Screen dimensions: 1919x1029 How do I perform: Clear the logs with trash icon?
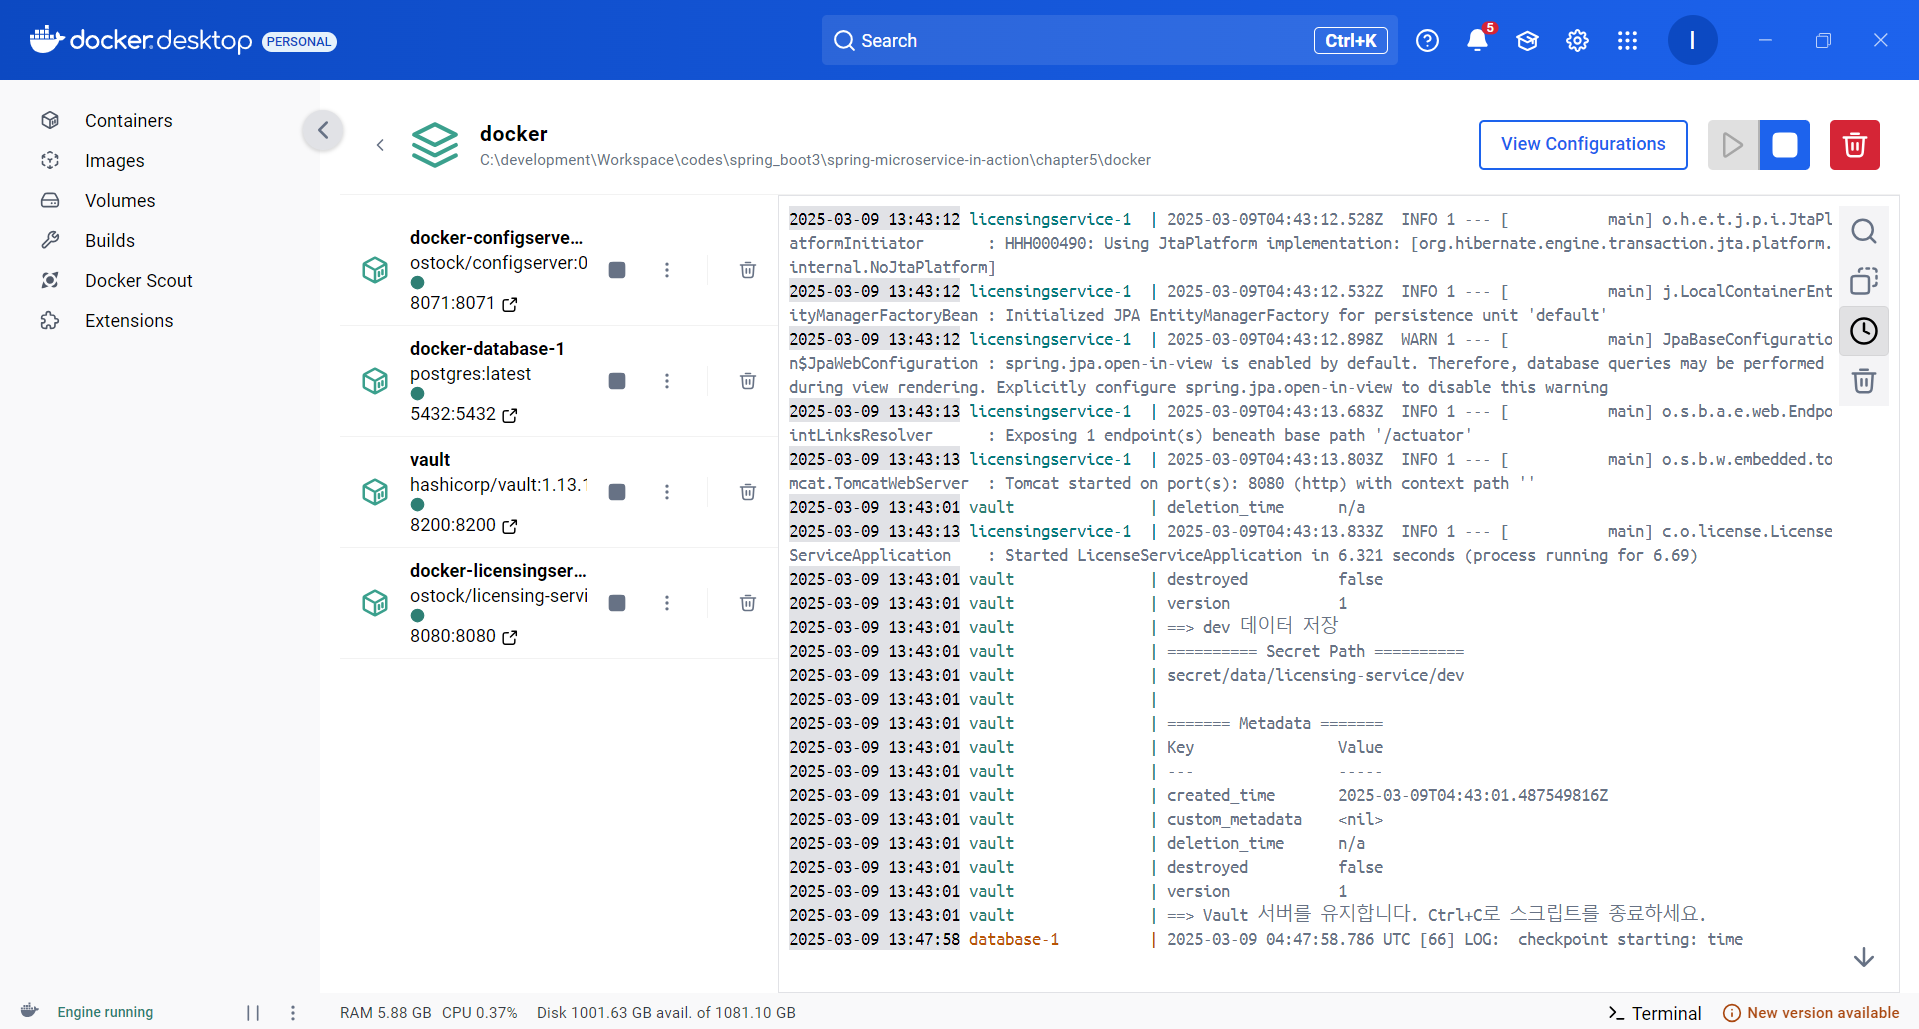pos(1864,381)
